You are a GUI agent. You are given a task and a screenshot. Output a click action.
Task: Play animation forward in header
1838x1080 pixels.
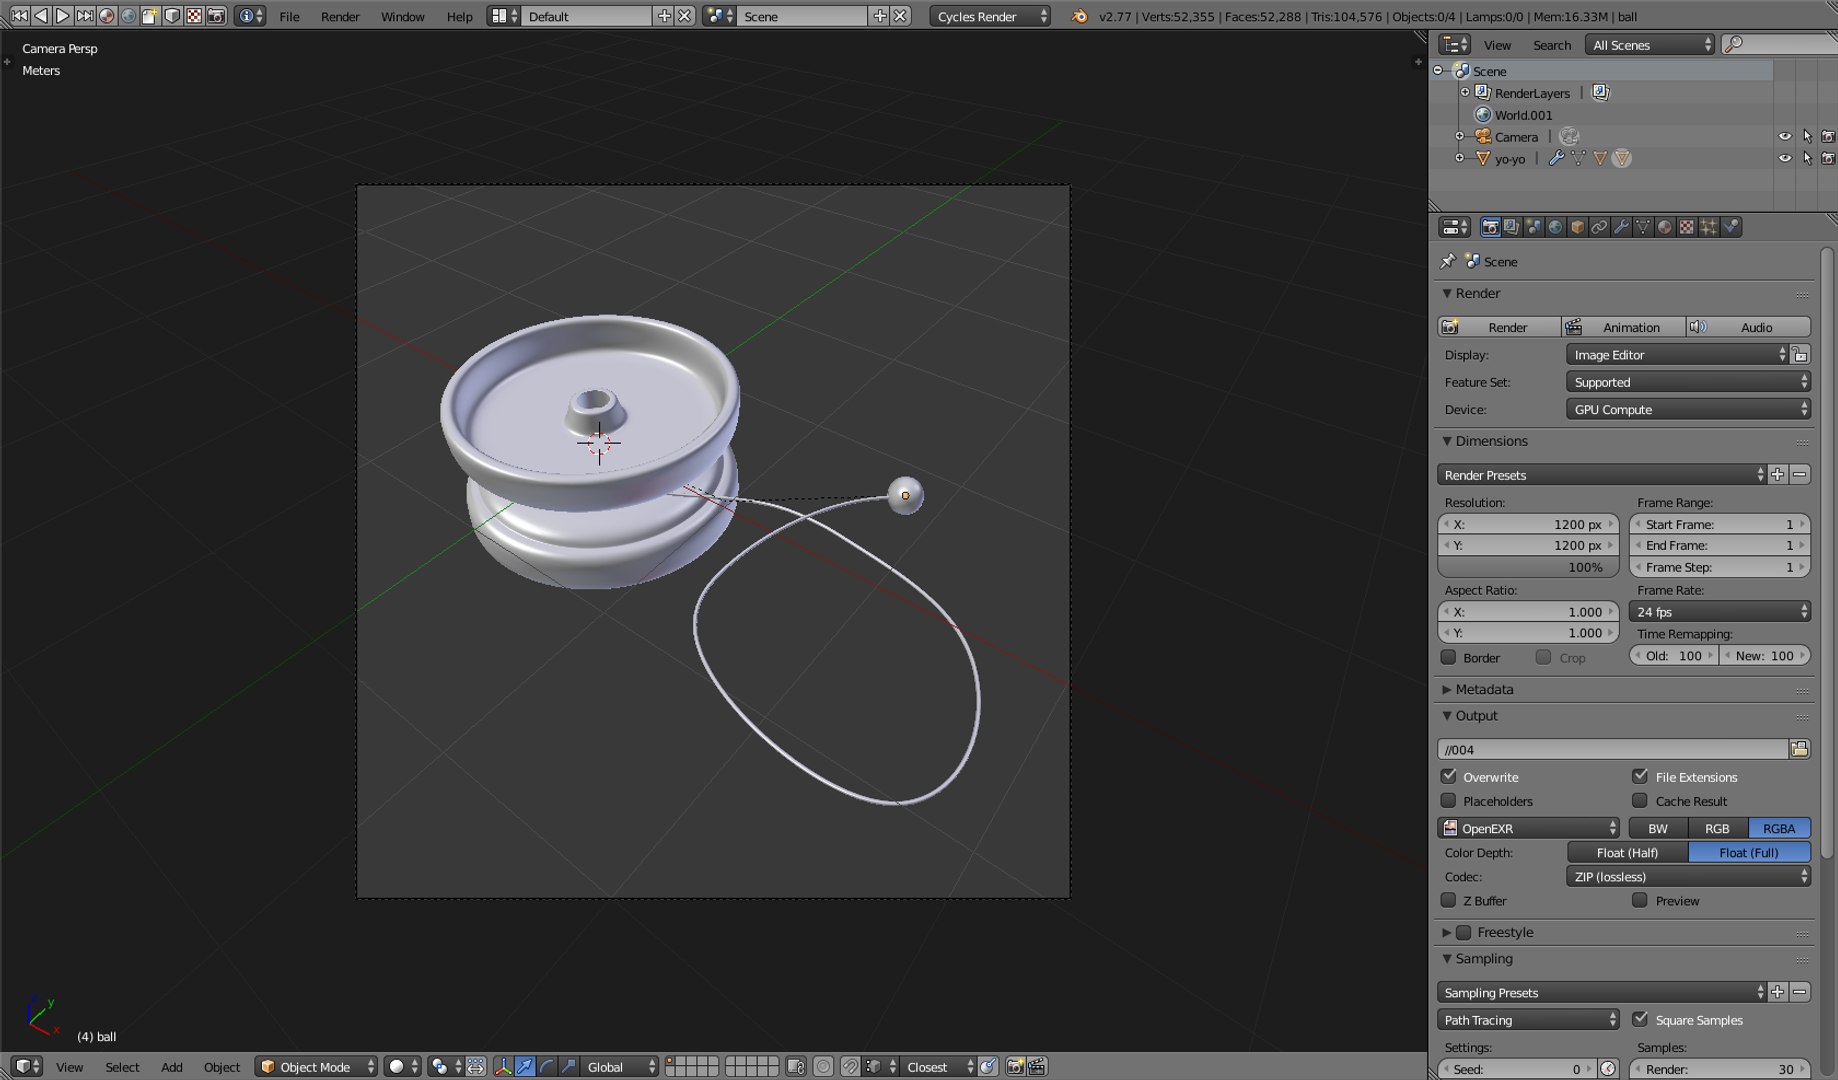point(62,16)
